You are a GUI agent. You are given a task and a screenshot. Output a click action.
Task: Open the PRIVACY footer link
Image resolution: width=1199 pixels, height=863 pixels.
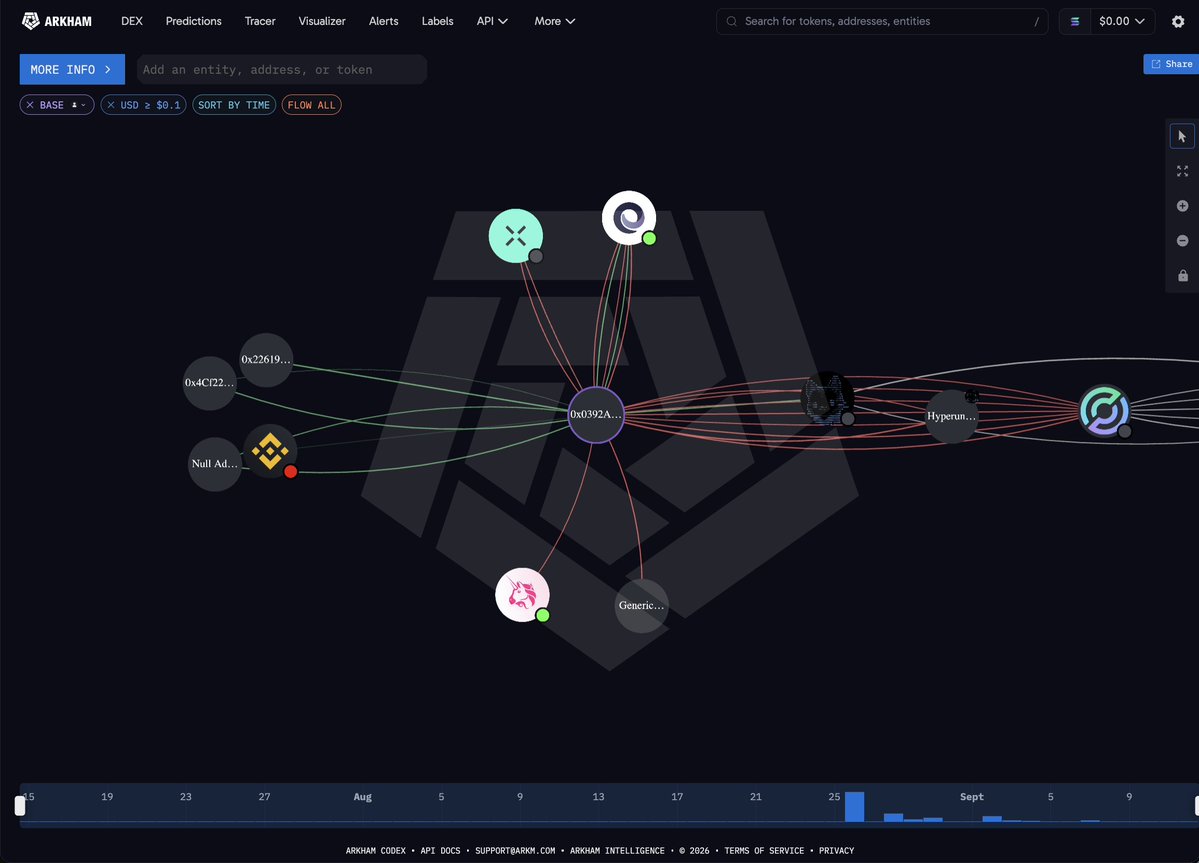837,851
